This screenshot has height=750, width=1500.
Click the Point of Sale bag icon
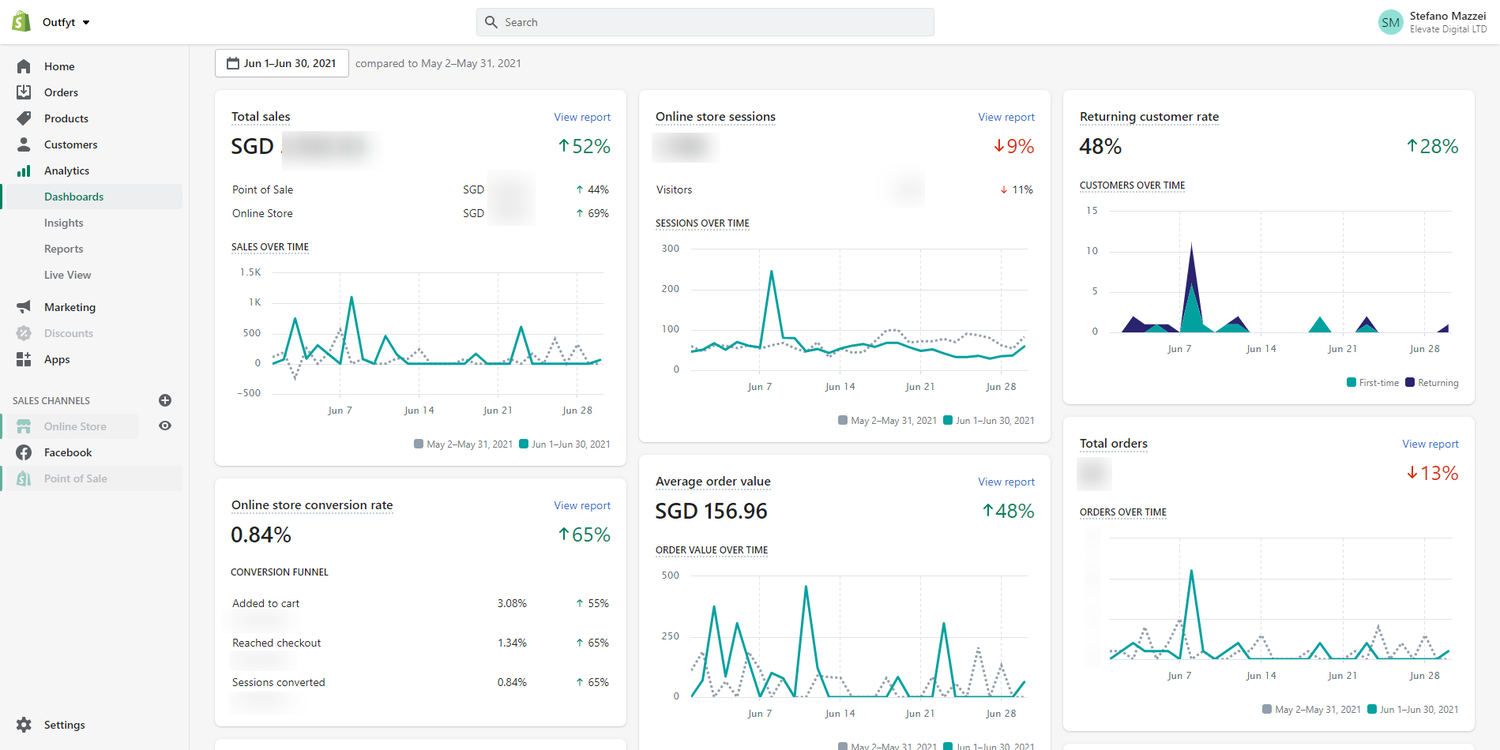pos(24,478)
